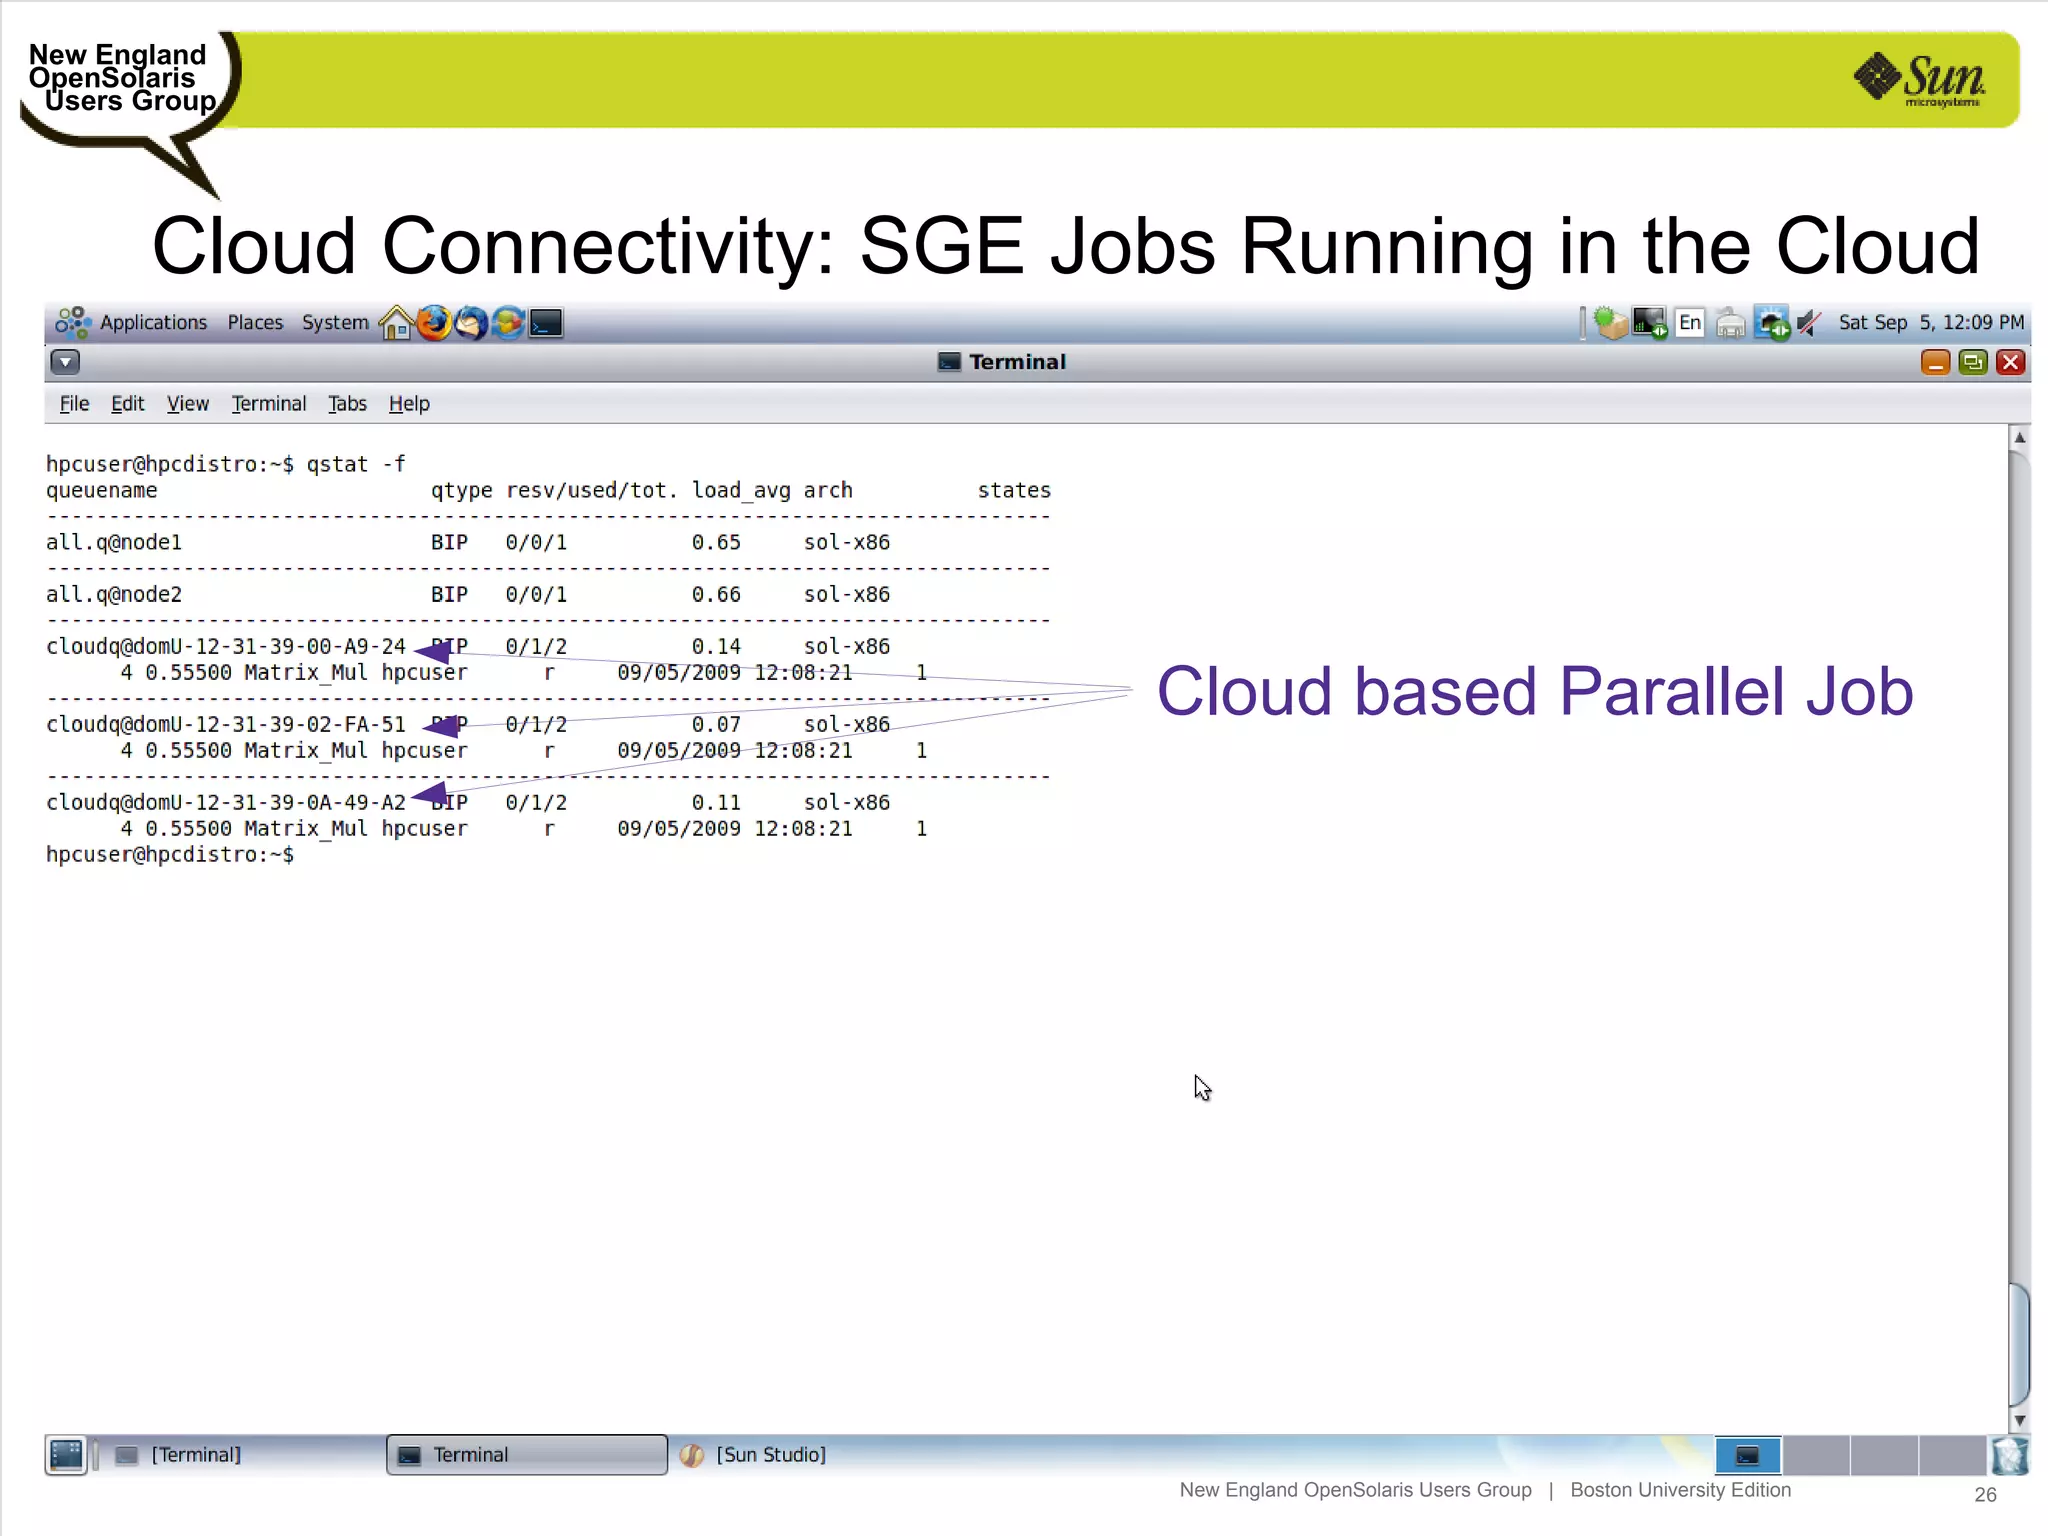Click the load_avg value 0.66
Viewport: 2048px width, 1536px height.
tap(716, 594)
